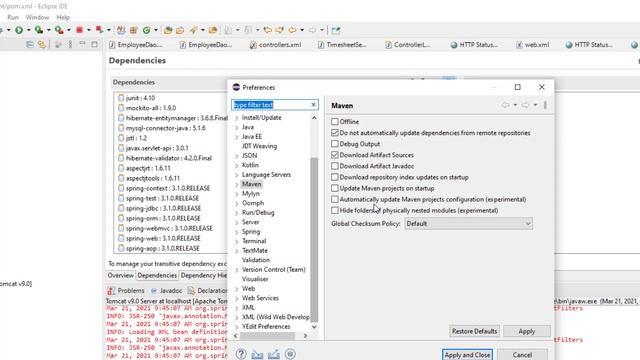
Task: Click the New Java Class icon in toolbar
Action: (147, 30)
